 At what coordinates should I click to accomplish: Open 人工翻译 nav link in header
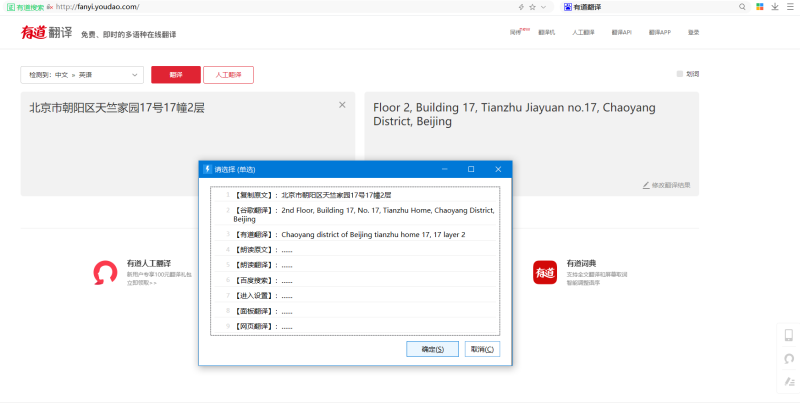[583, 33]
